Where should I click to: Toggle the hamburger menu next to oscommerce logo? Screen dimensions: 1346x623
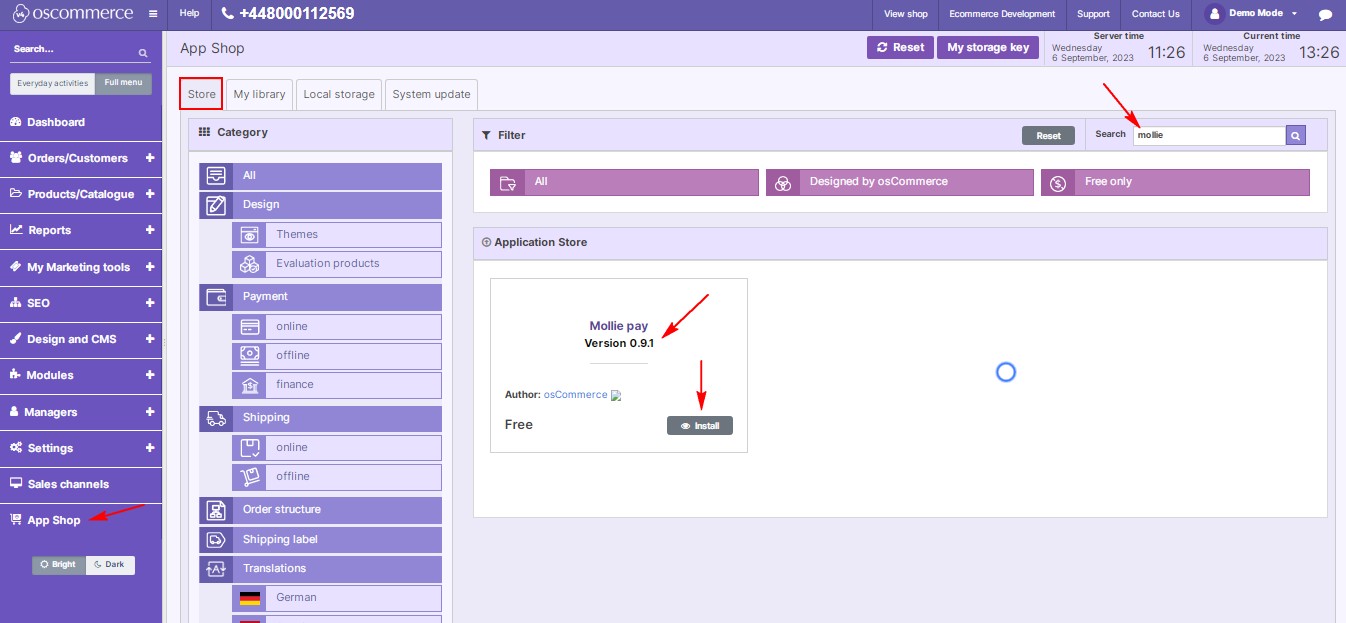[x=152, y=14]
